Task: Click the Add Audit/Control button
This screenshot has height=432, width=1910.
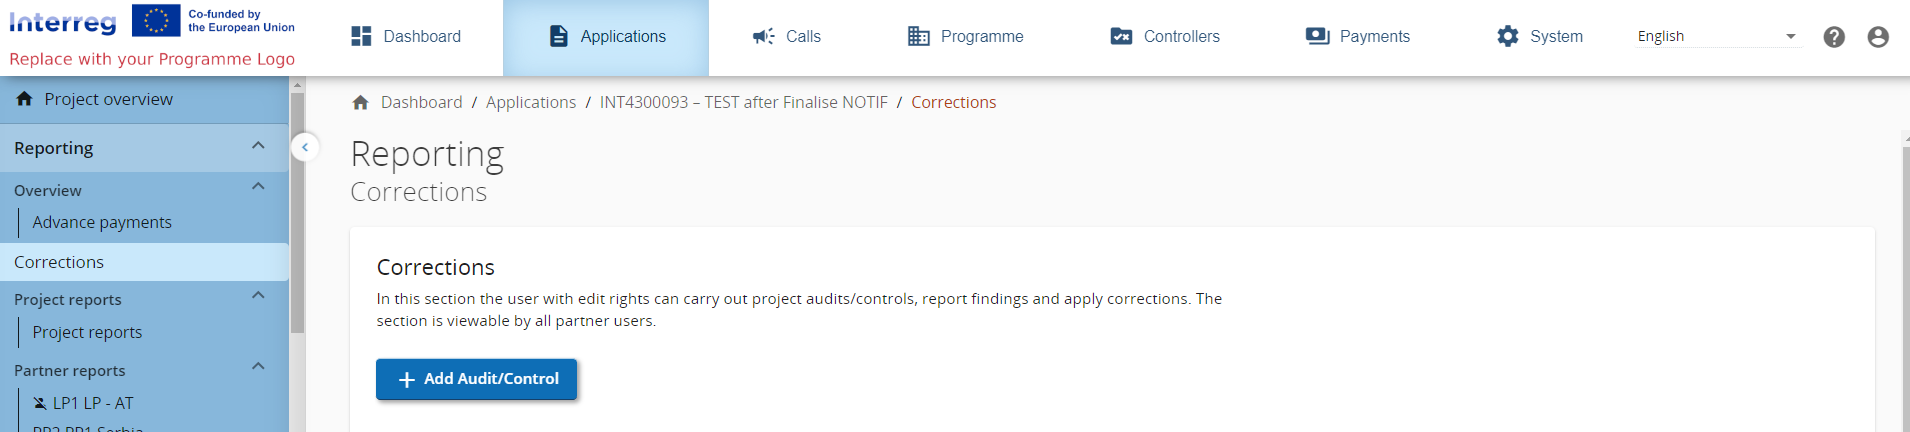Action: [x=476, y=380]
